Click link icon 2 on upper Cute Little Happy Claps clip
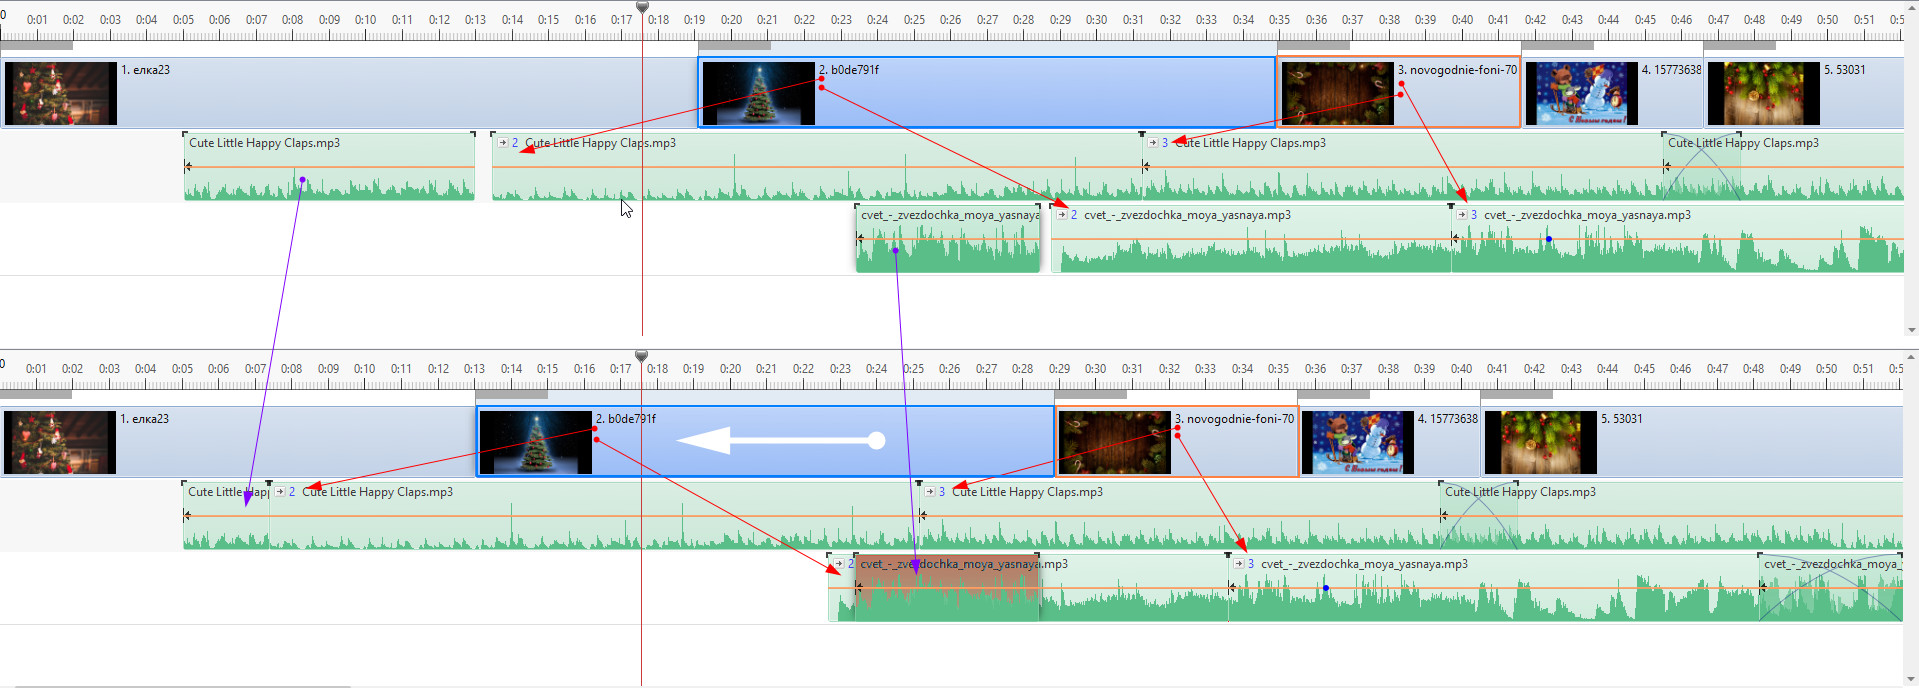 [503, 143]
